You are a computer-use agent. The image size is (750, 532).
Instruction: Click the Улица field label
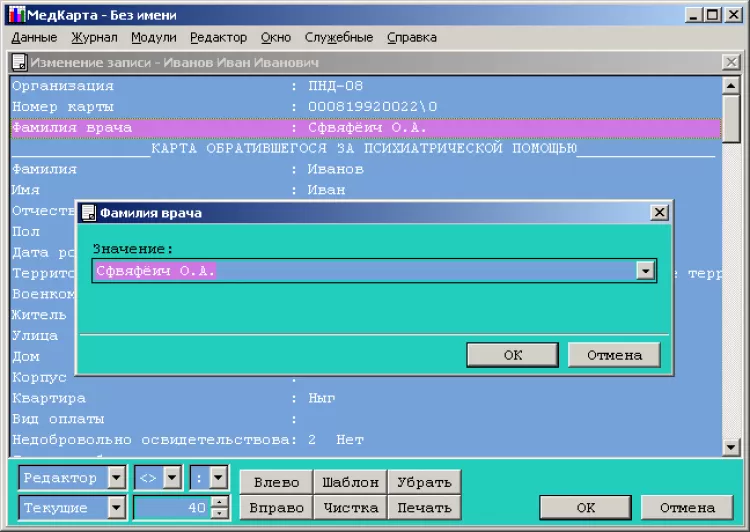(35, 336)
